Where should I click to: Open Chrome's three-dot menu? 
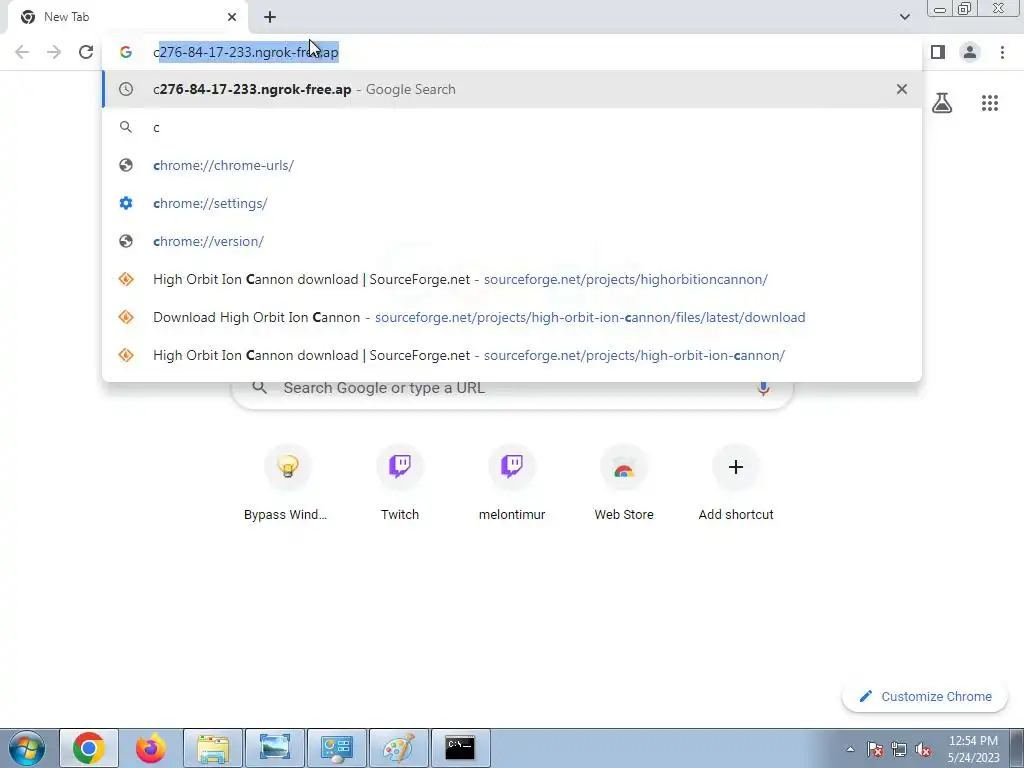coord(1002,52)
